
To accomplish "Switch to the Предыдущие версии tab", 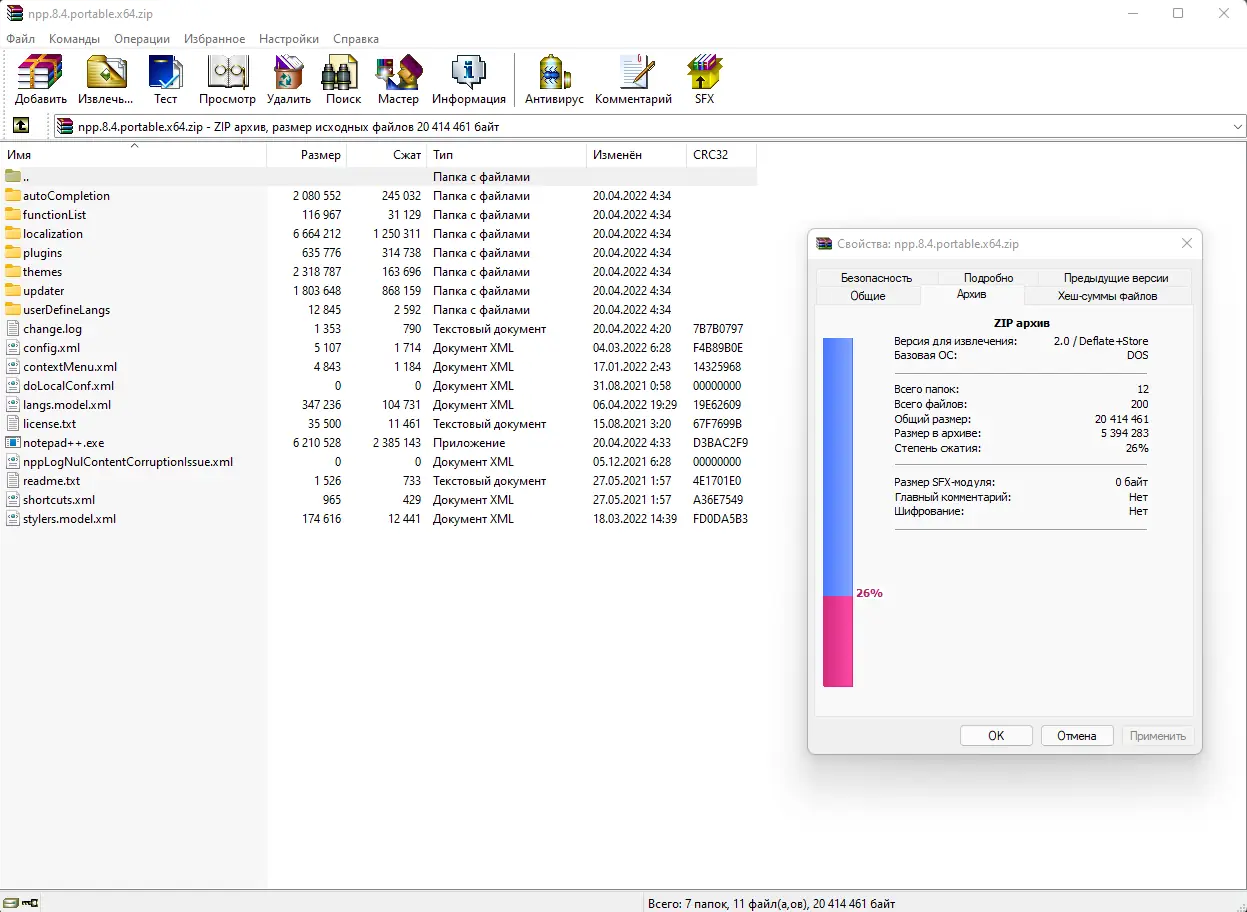I will [x=1115, y=278].
